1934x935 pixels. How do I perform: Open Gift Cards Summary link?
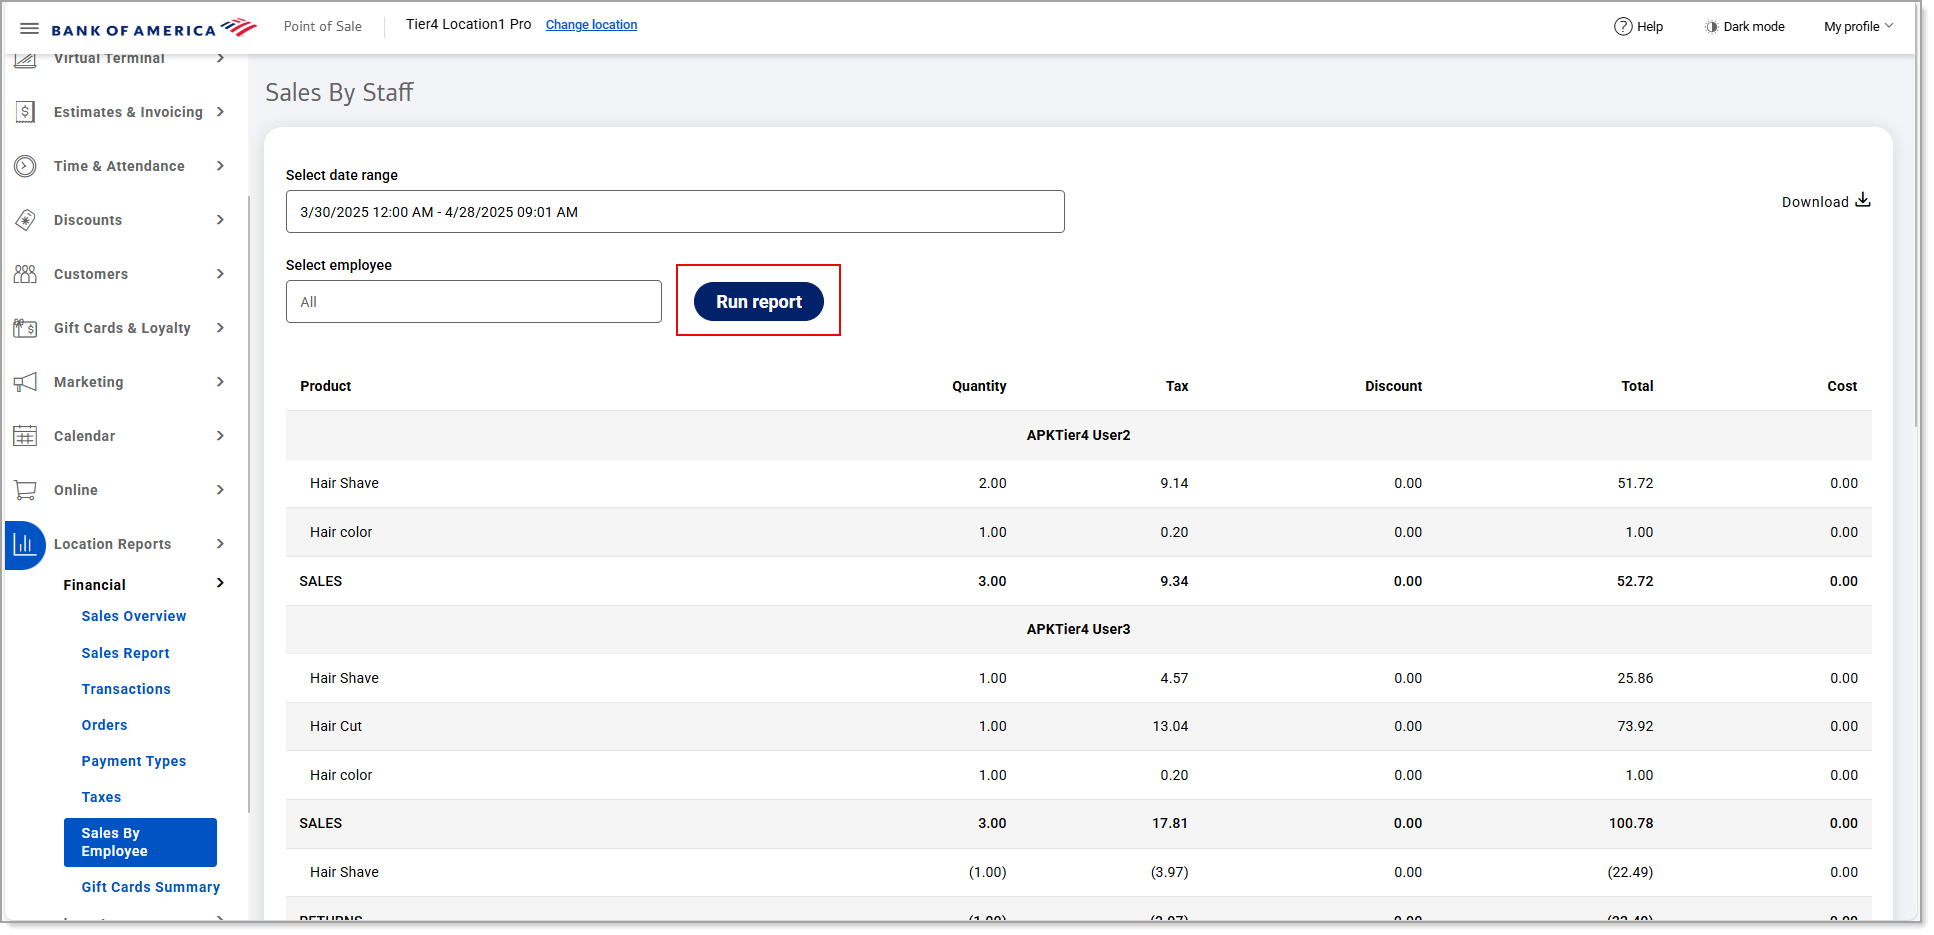[151, 887]
